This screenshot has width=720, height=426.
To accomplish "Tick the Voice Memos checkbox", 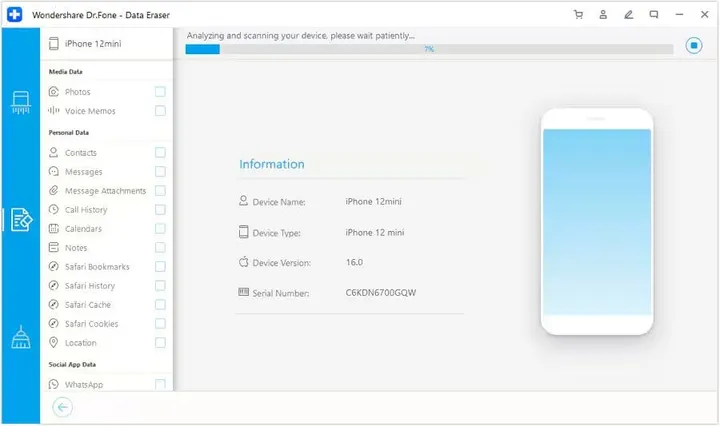I will coord(160,111).
